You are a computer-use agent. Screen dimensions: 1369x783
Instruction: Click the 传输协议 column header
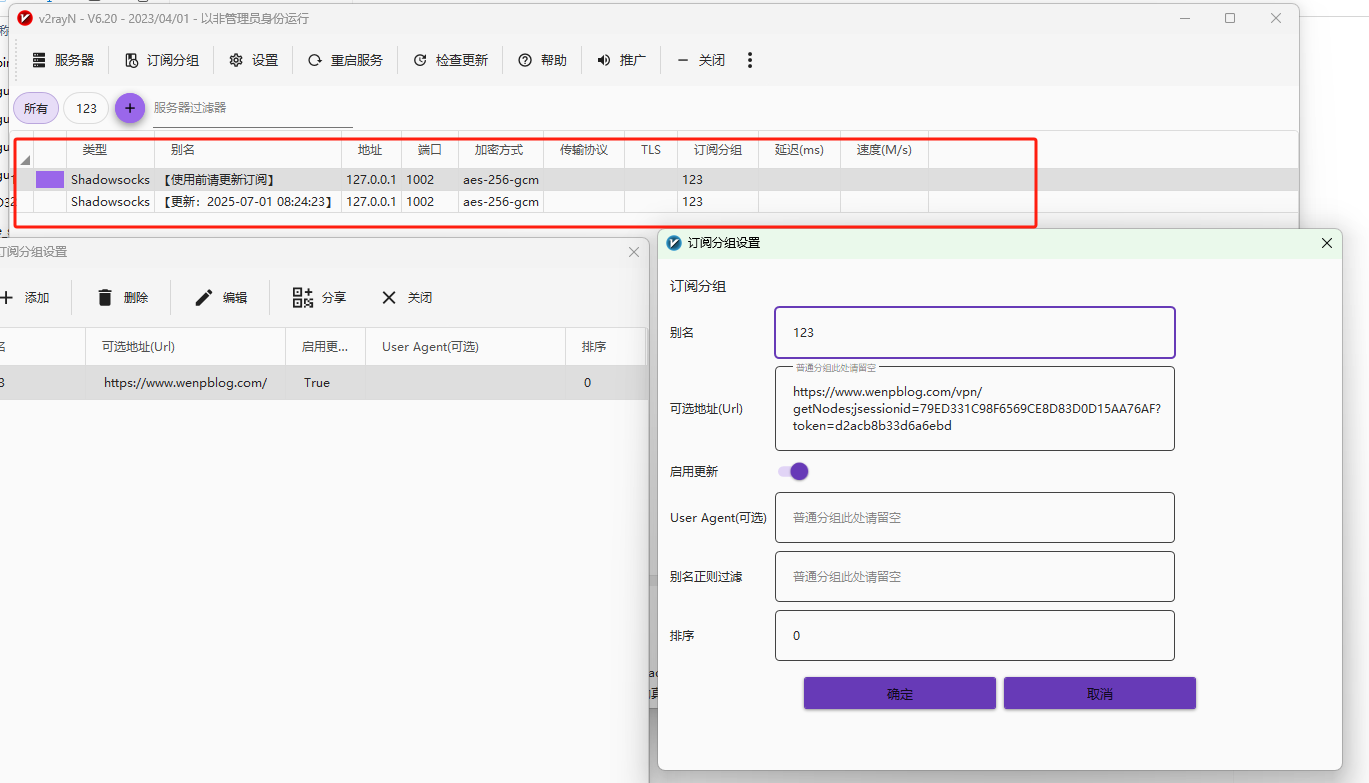584,150
